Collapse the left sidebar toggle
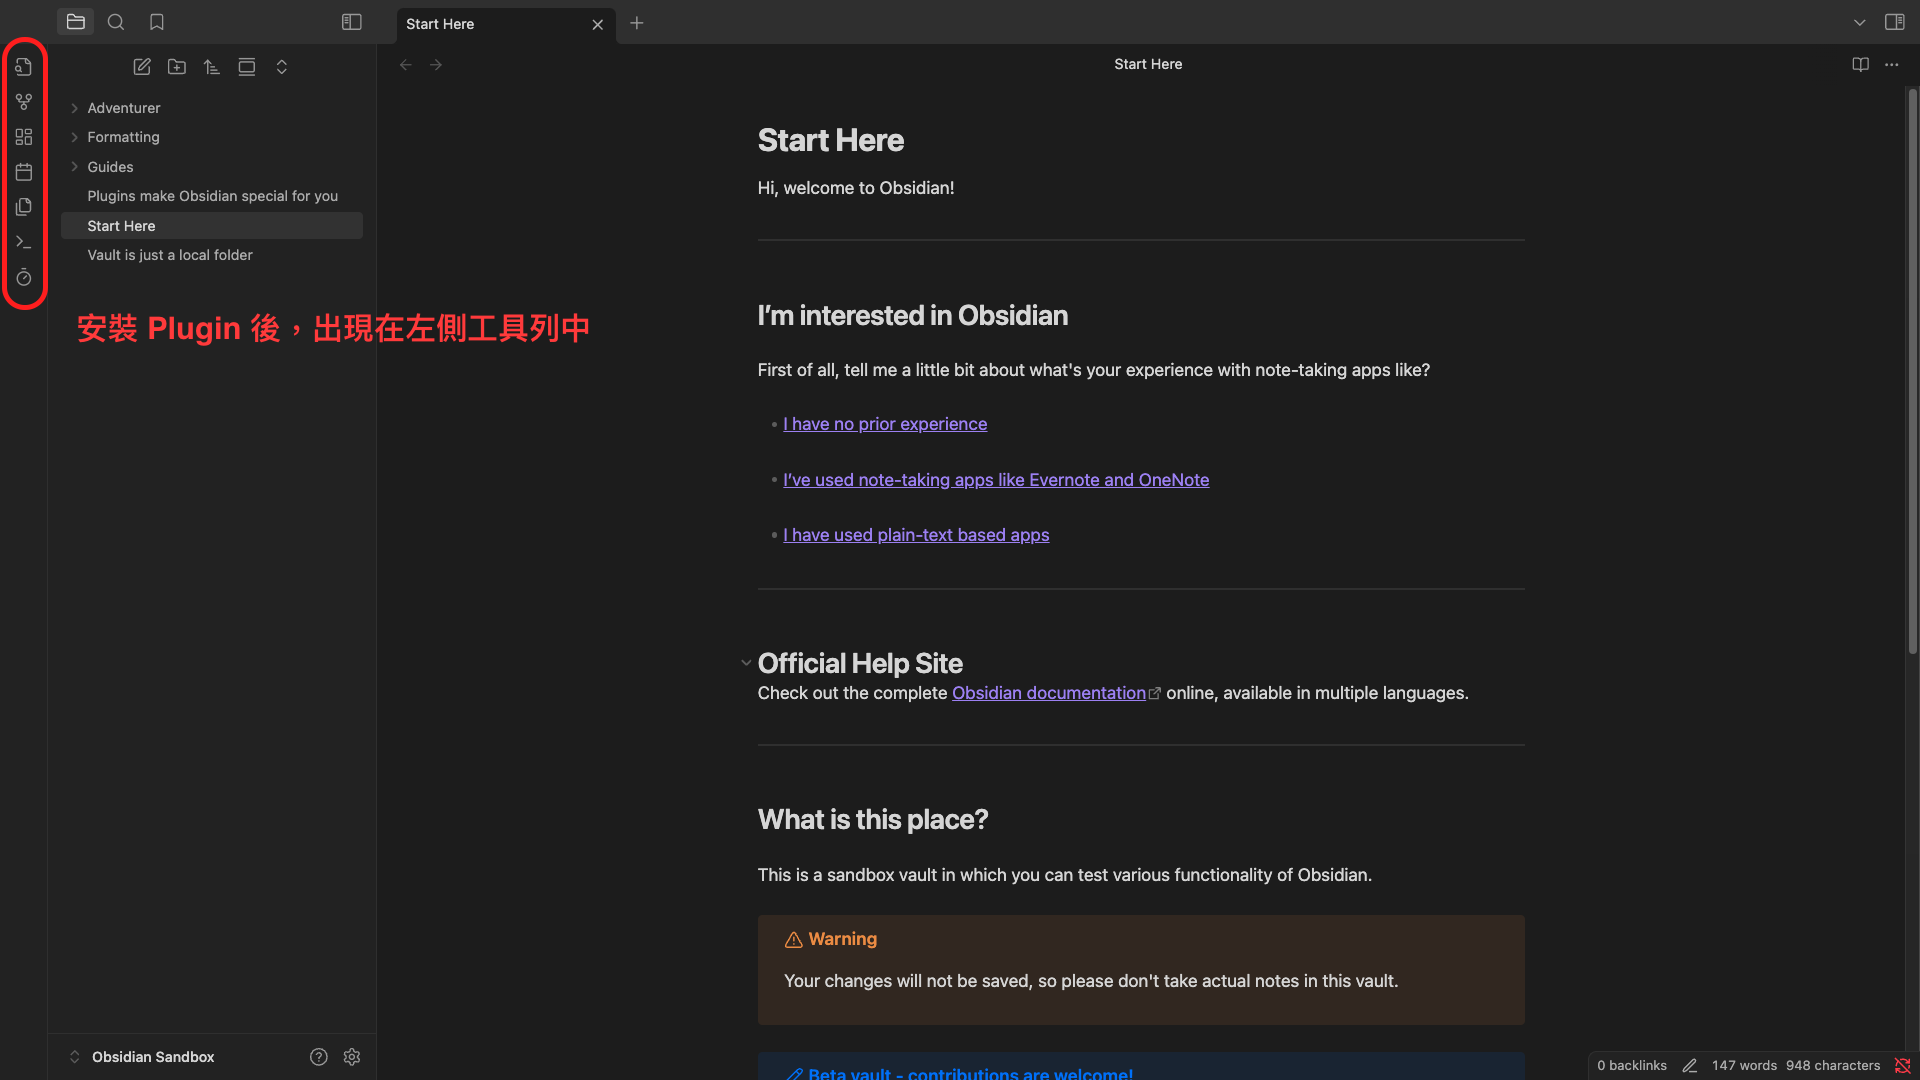This screenshot has height=1080, width=1920. click(352, 22)
